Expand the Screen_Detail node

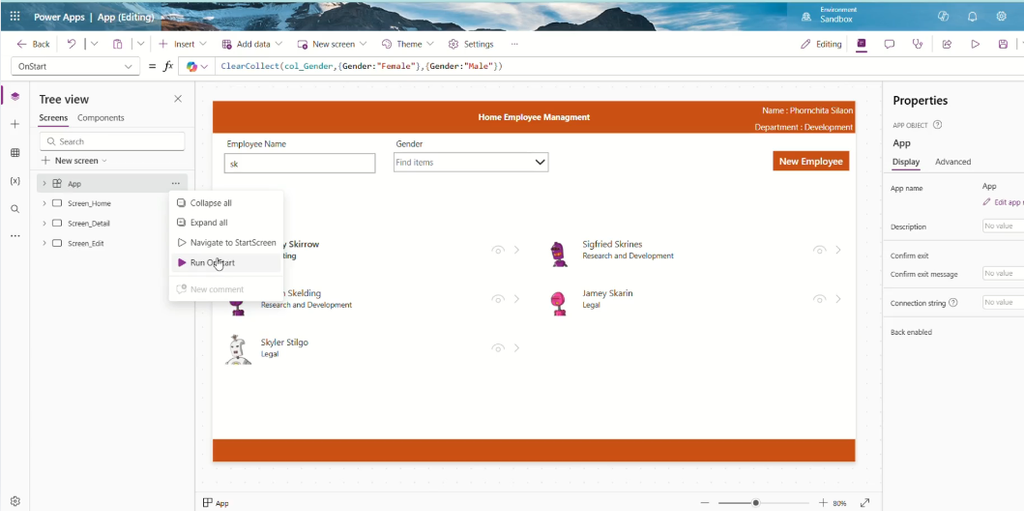pyautogui.click(x=44, y=223)
